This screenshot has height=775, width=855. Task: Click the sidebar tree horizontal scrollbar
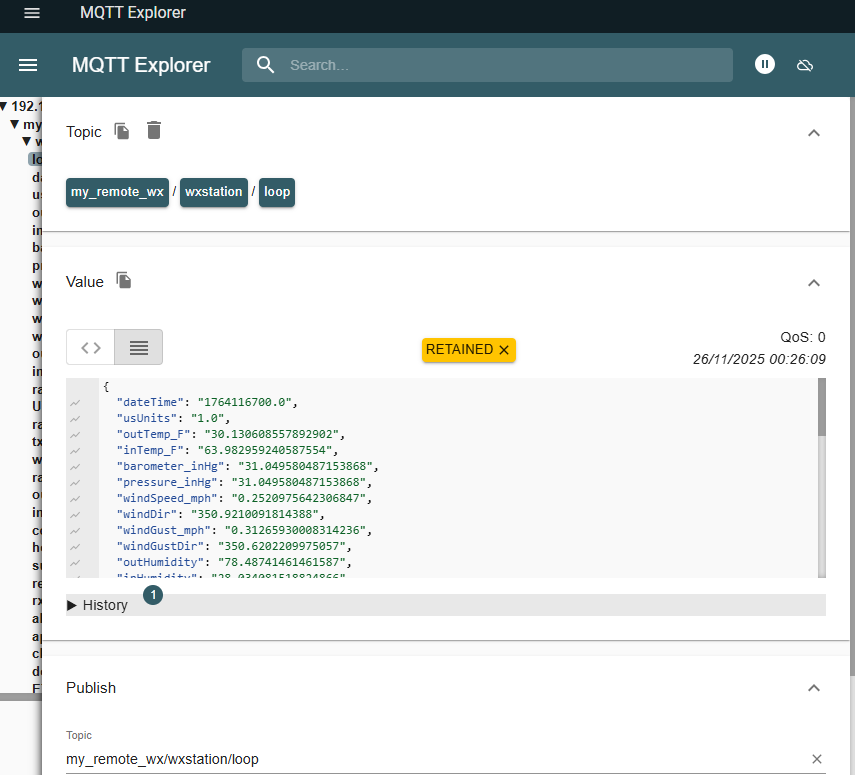point(21,697)
